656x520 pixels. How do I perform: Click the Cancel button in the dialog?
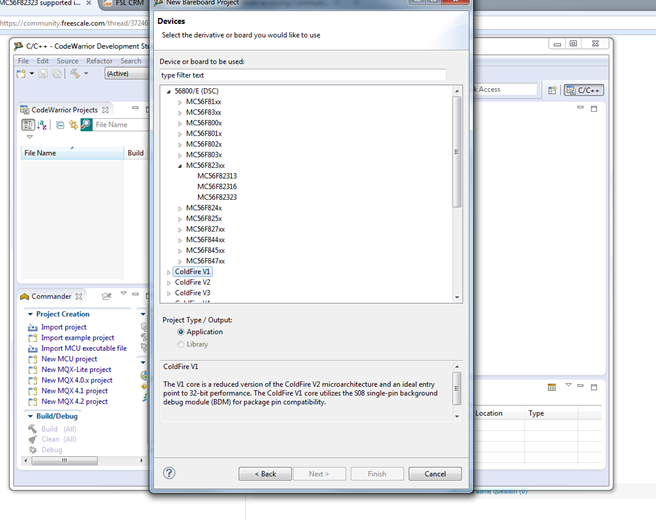(x=435, y=474)
